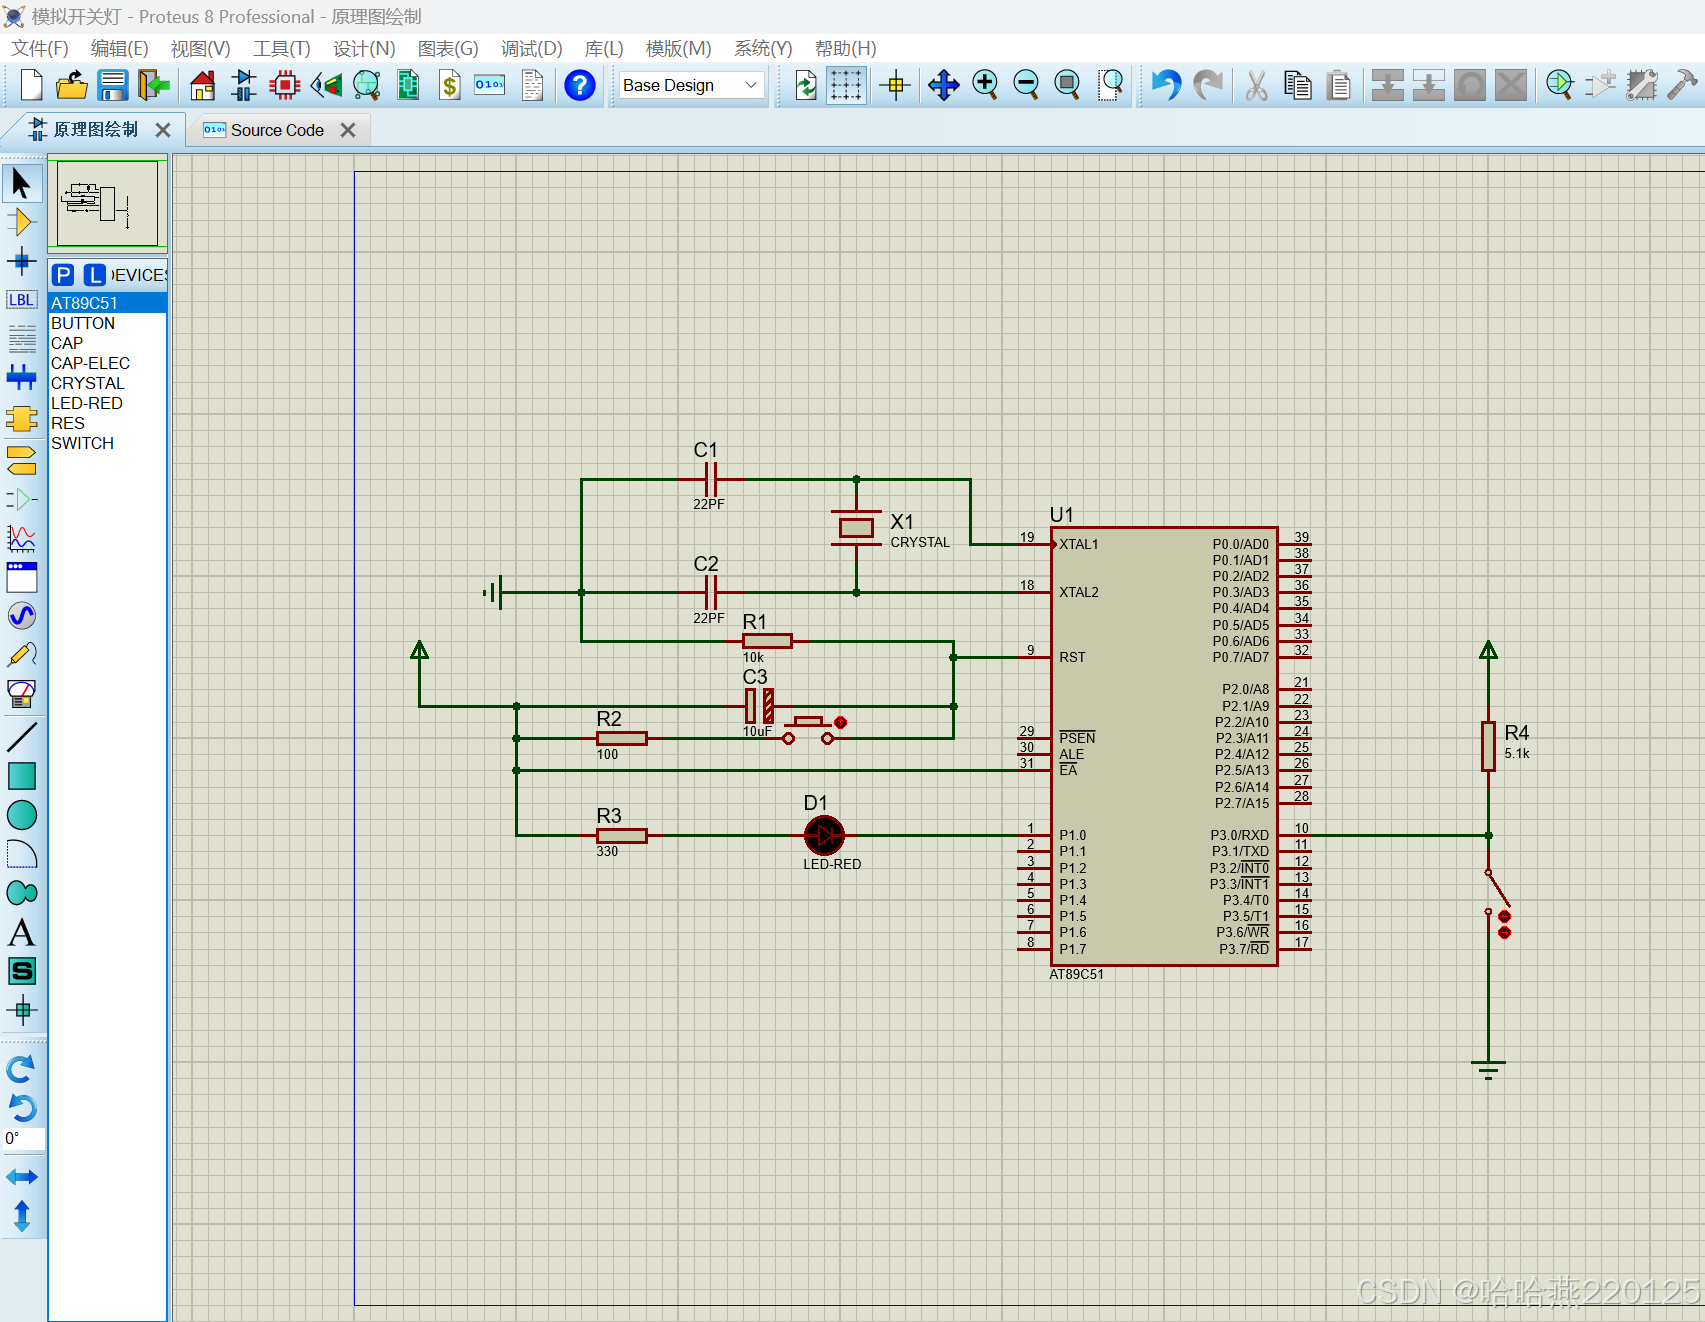
Task: Click the rotation angle field
Action: click(23, 1138)
